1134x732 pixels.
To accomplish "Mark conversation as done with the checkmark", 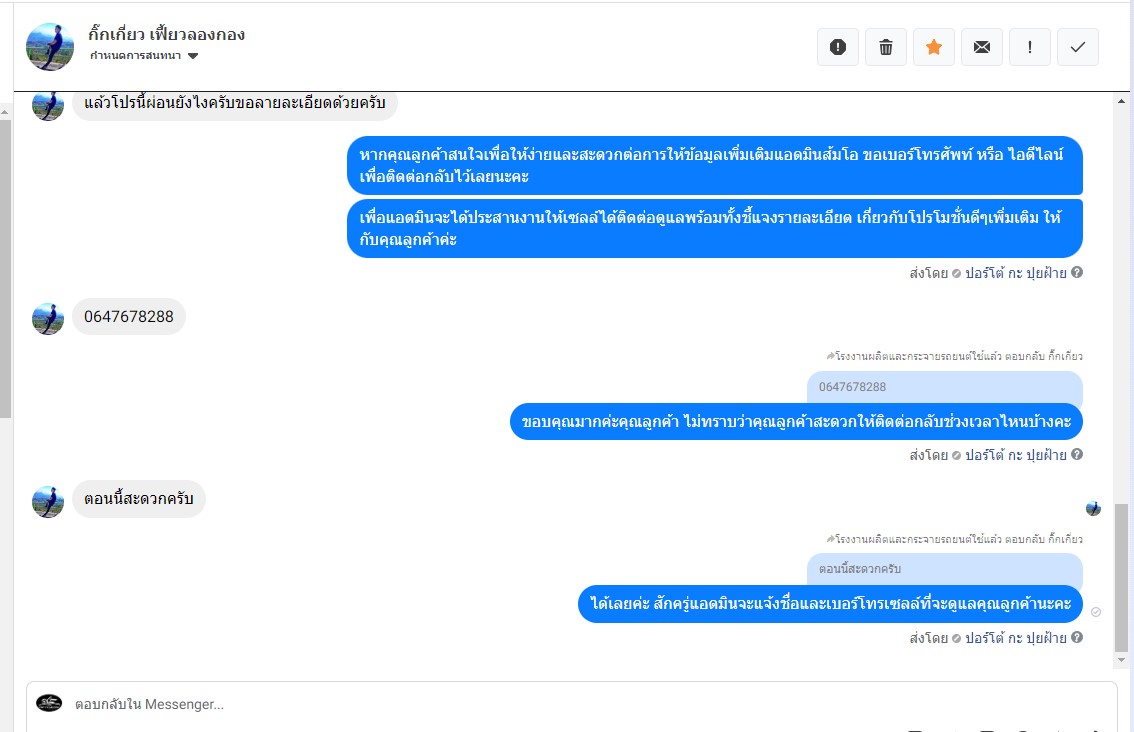I will pyautogui.click(x=1078, y=47).
